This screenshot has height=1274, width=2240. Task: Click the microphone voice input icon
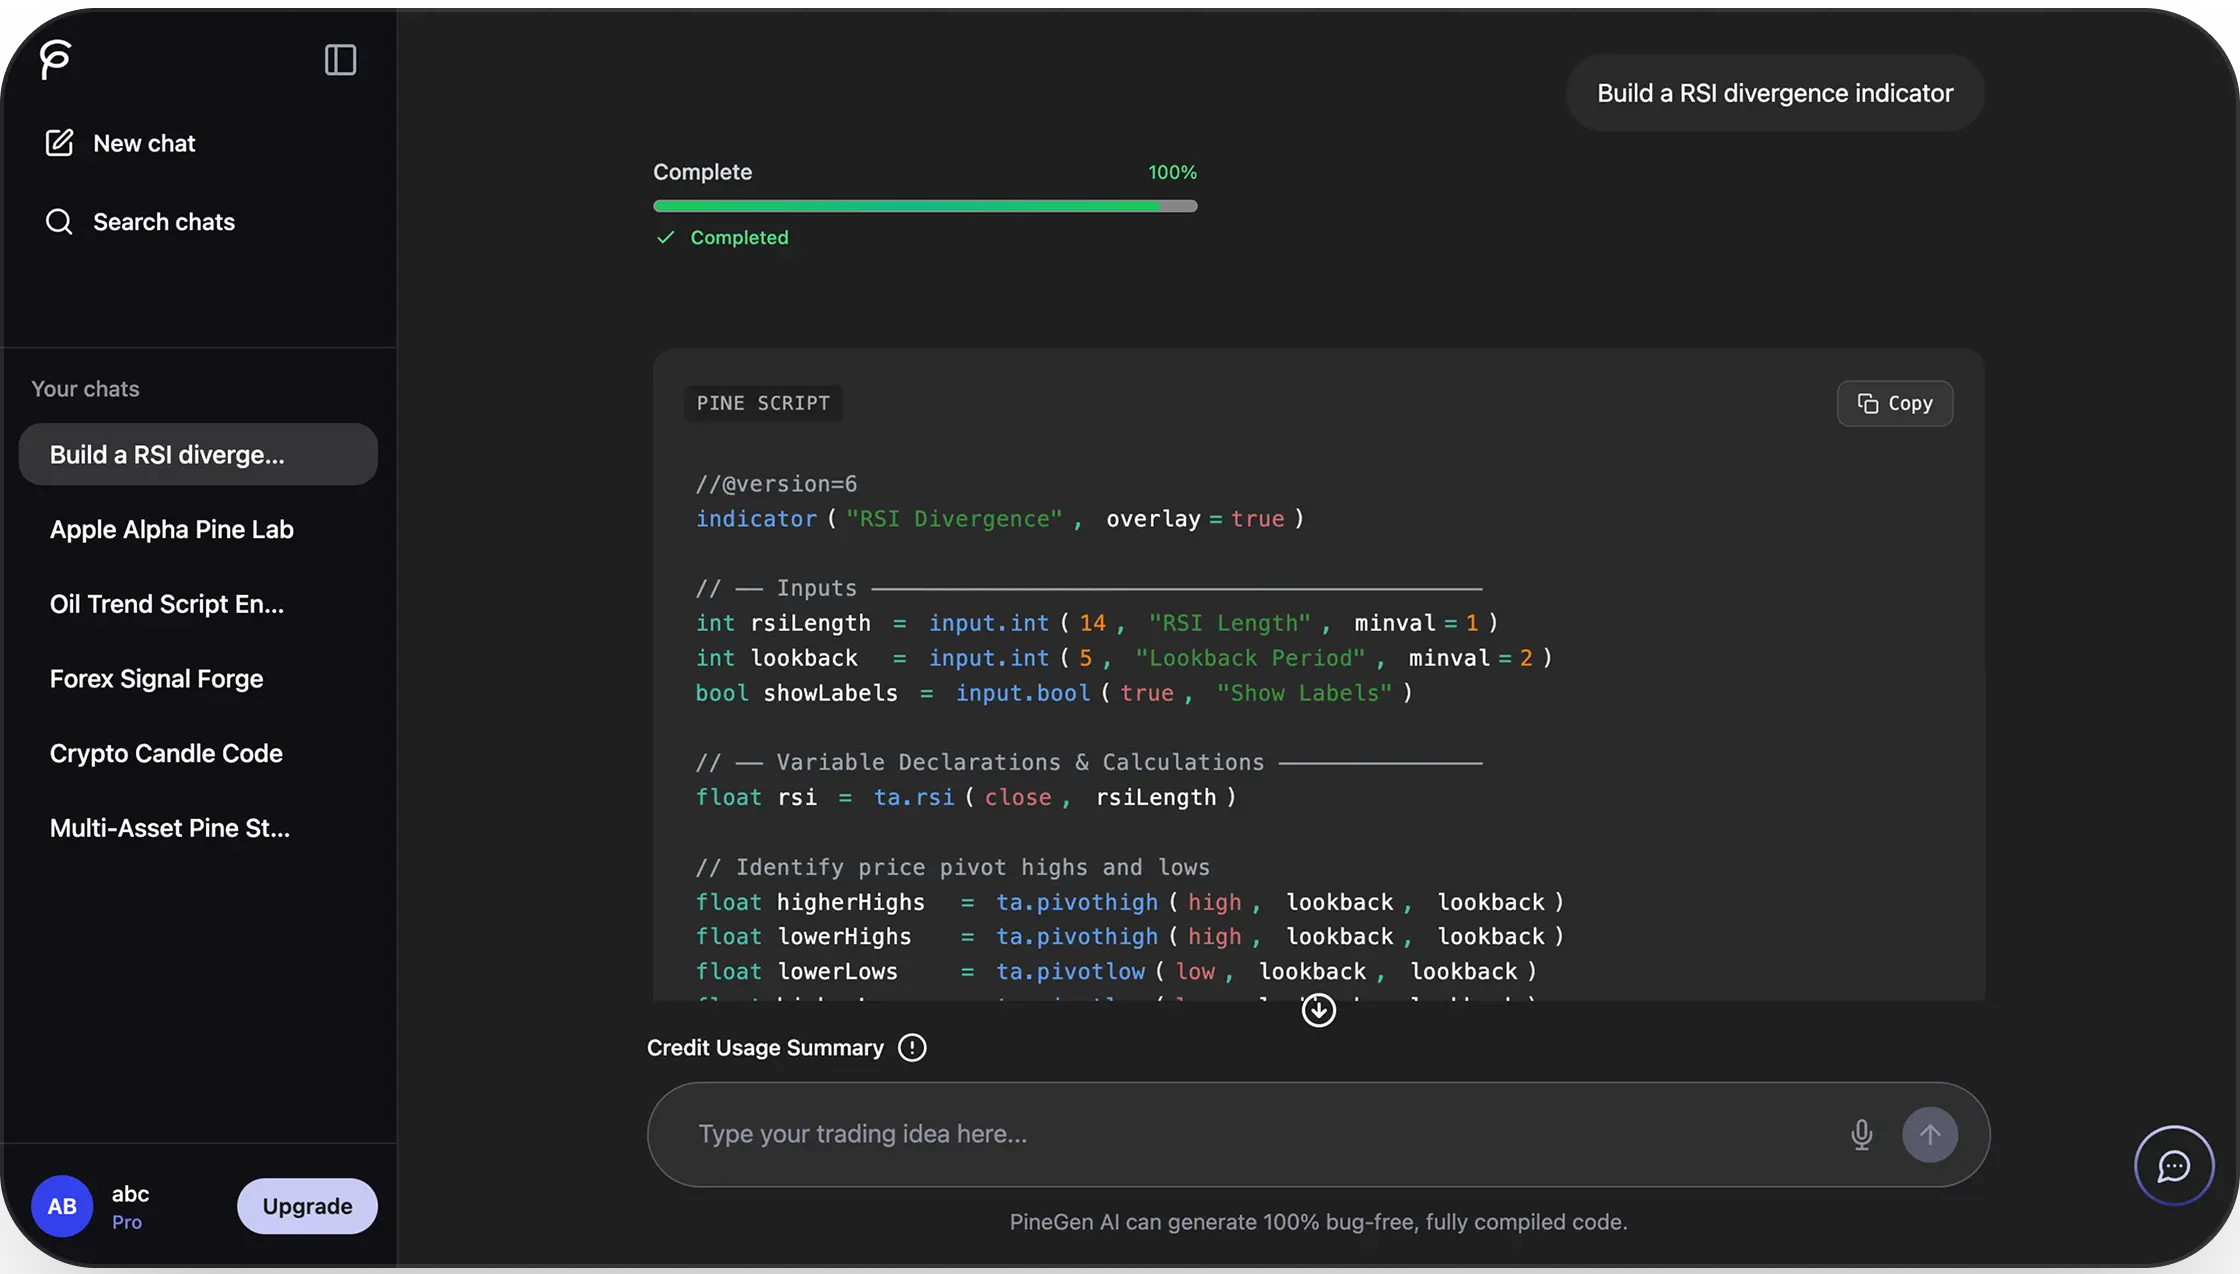(x=1861, y=1135)
